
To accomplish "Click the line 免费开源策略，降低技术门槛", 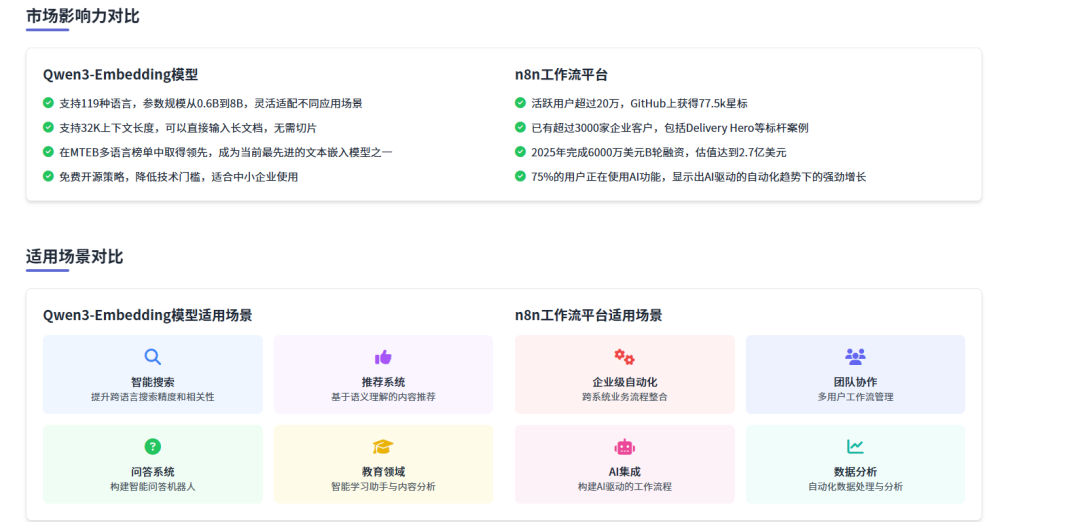I will point(178,177).
